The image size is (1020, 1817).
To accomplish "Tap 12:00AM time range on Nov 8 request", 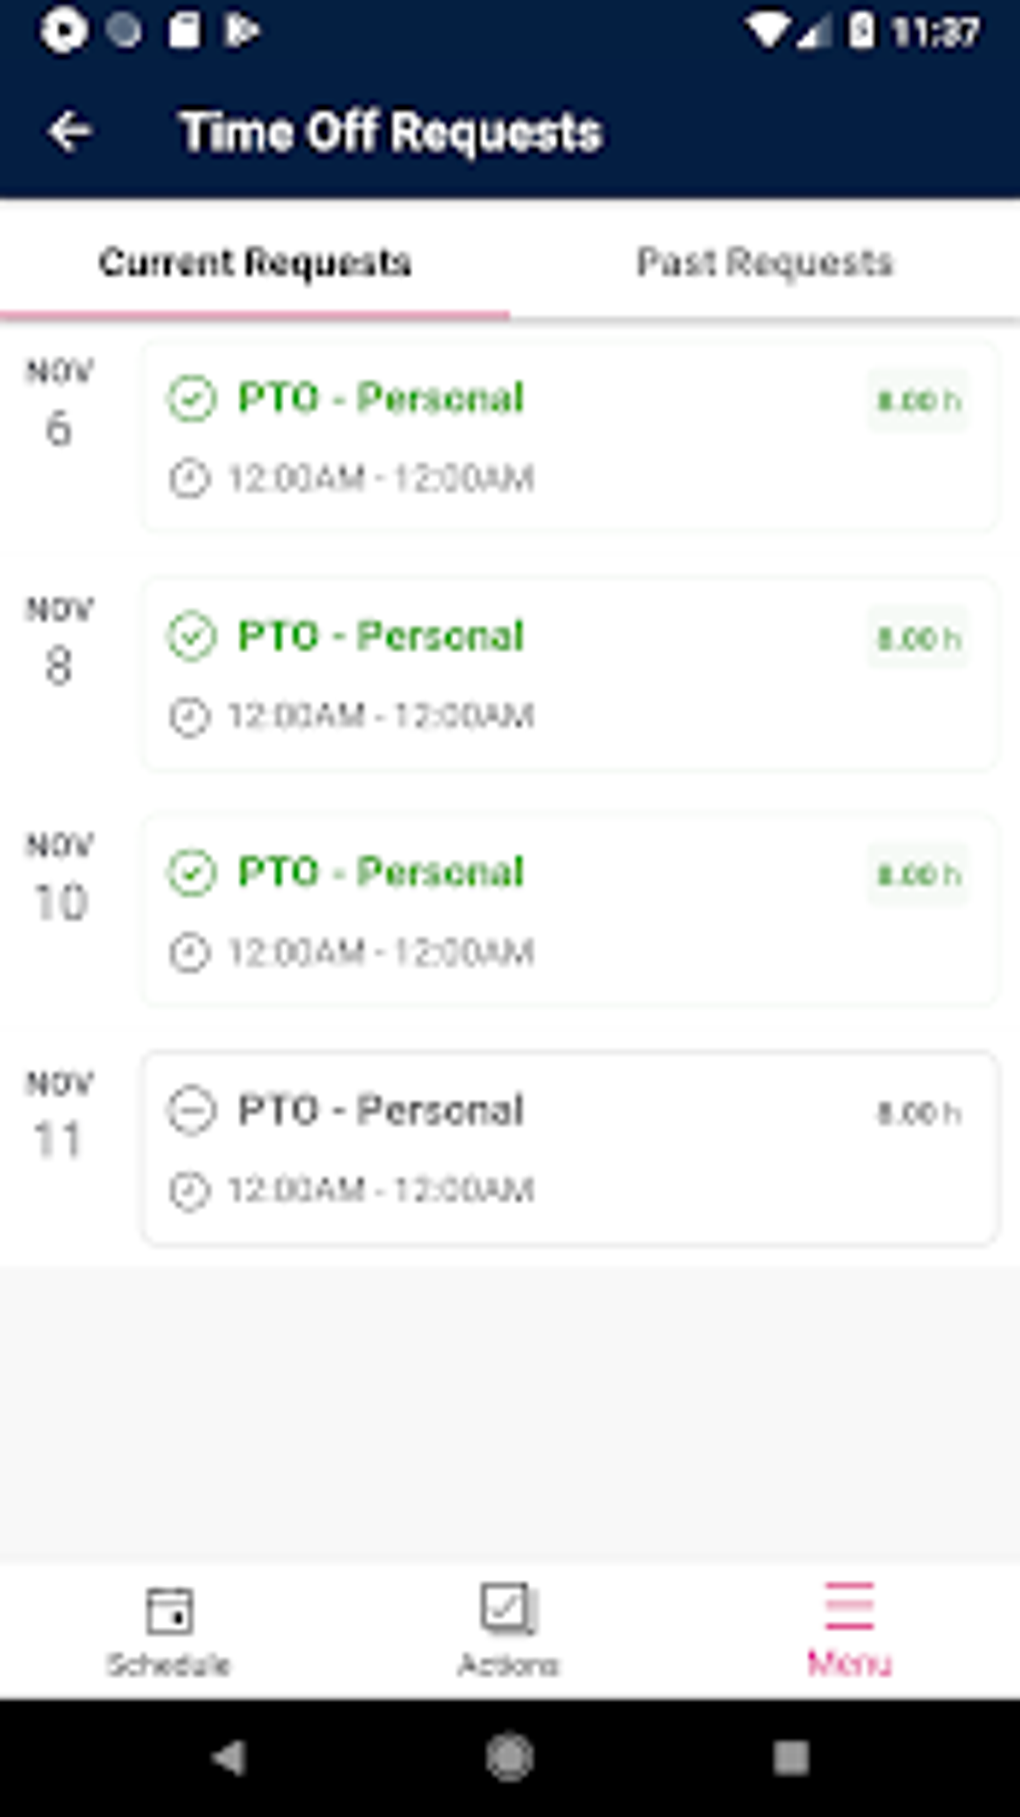I will point(381,716).
